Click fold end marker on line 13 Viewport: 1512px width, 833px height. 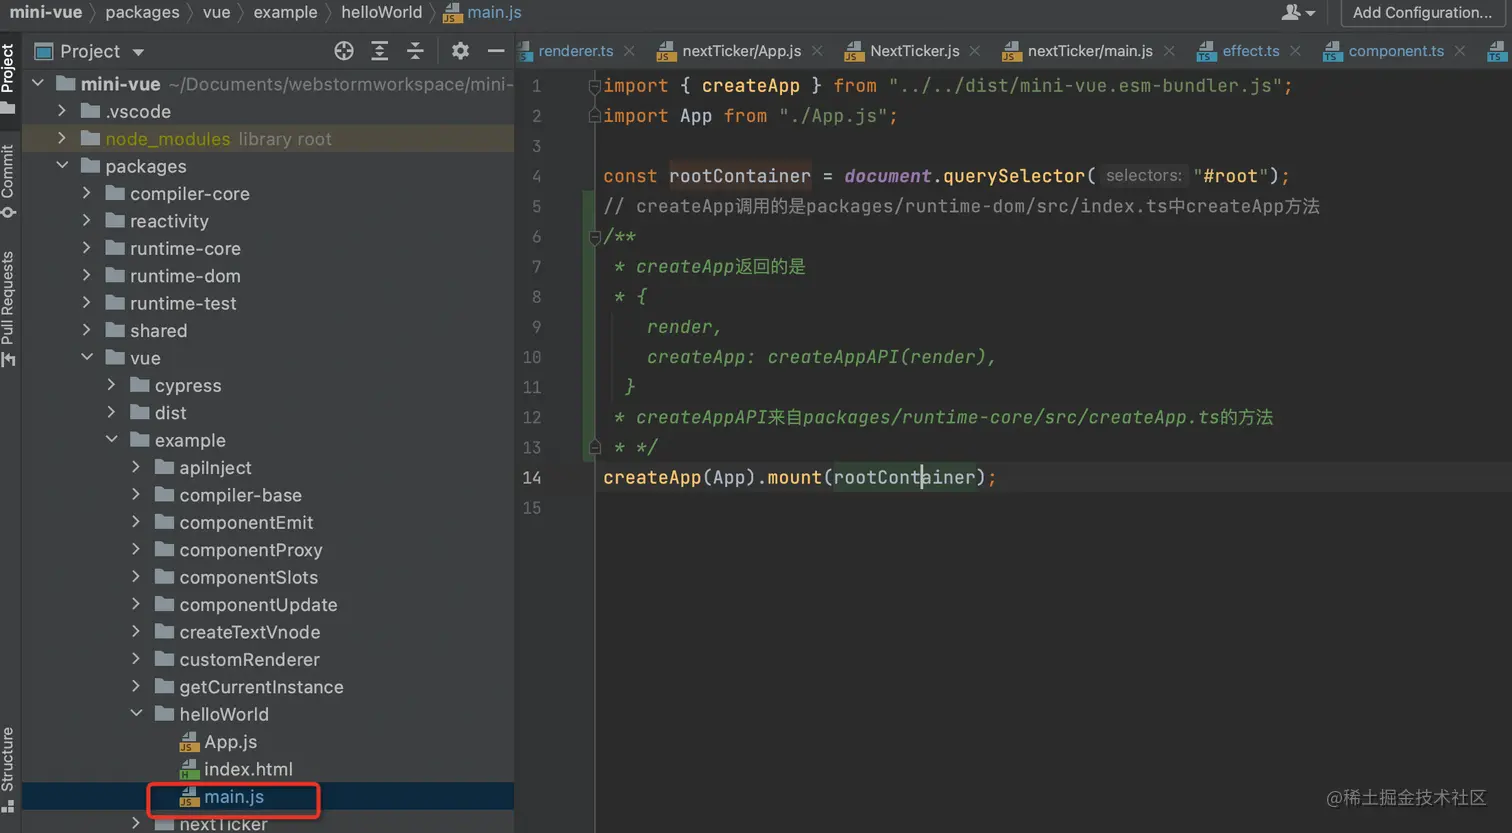tap(595, 447)
